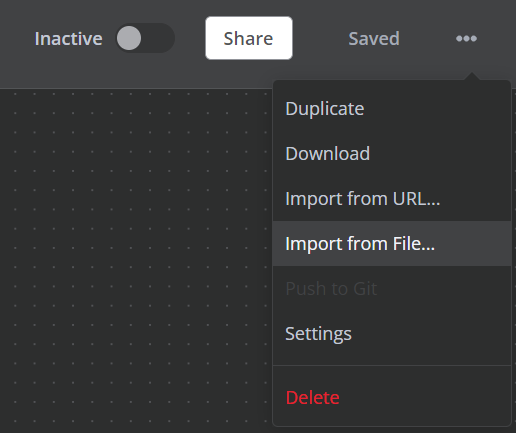This screenshot has width=516, height=433.
Task: Close the menu via the ellipsis icon
Action: (466, 38)
